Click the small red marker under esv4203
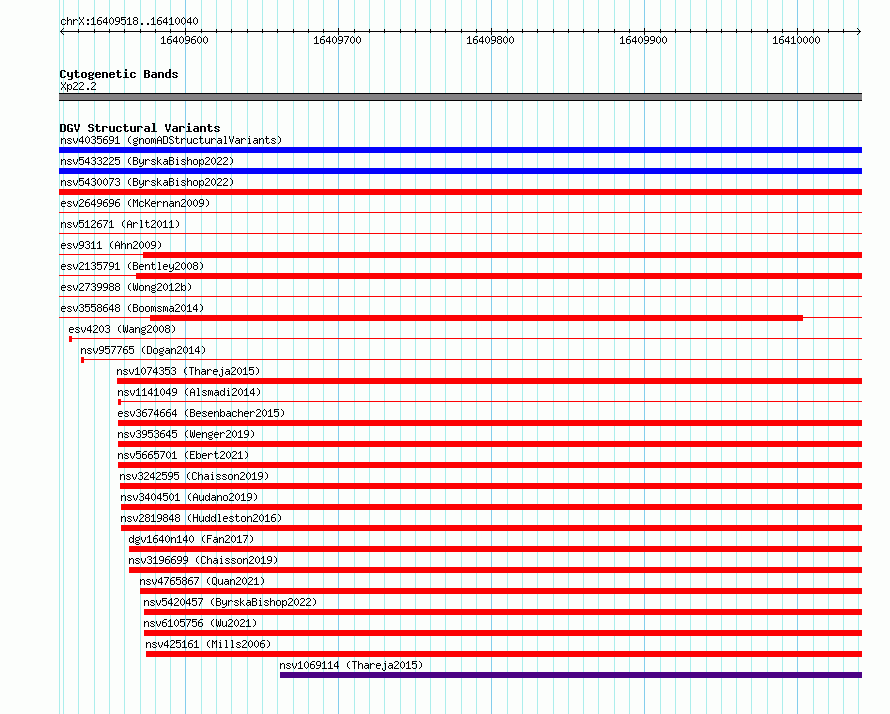 (70, 339)
